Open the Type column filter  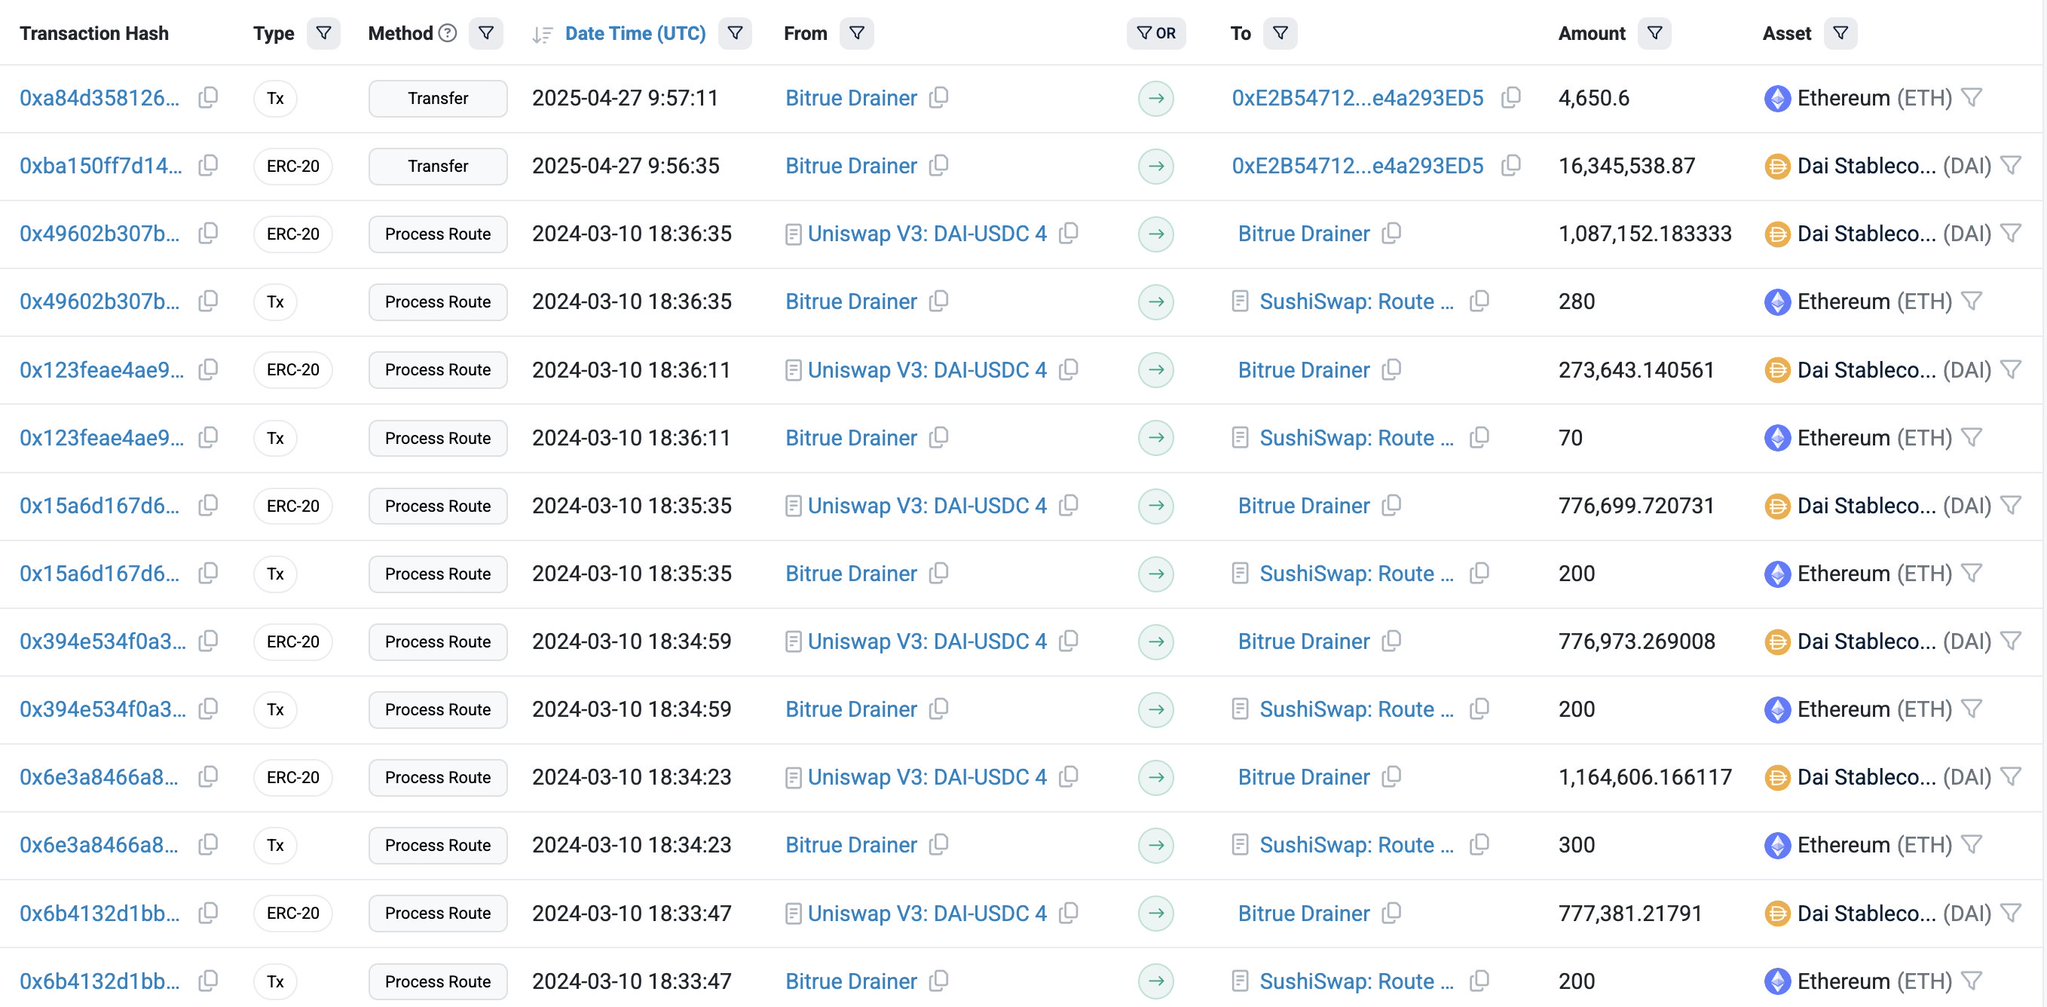point(323,33)
